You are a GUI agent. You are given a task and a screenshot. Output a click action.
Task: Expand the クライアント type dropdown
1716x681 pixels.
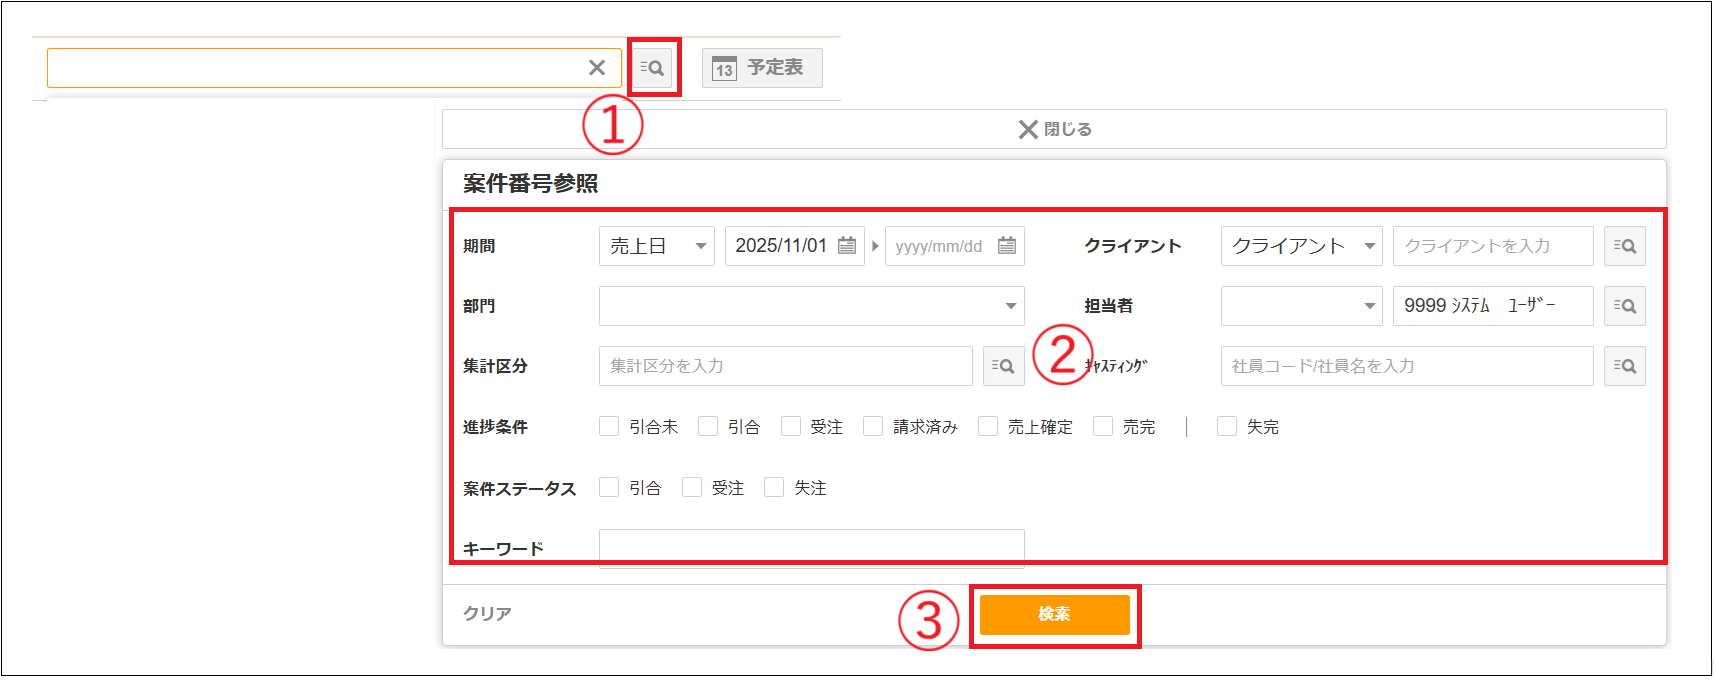click(x=1301, y=246)
